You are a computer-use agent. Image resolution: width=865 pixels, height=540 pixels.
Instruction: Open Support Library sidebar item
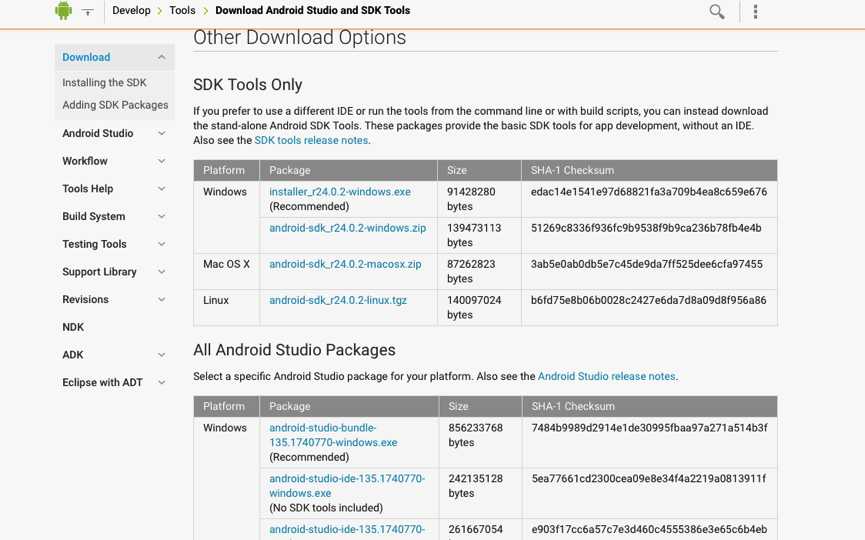click(x=99, y=272)
